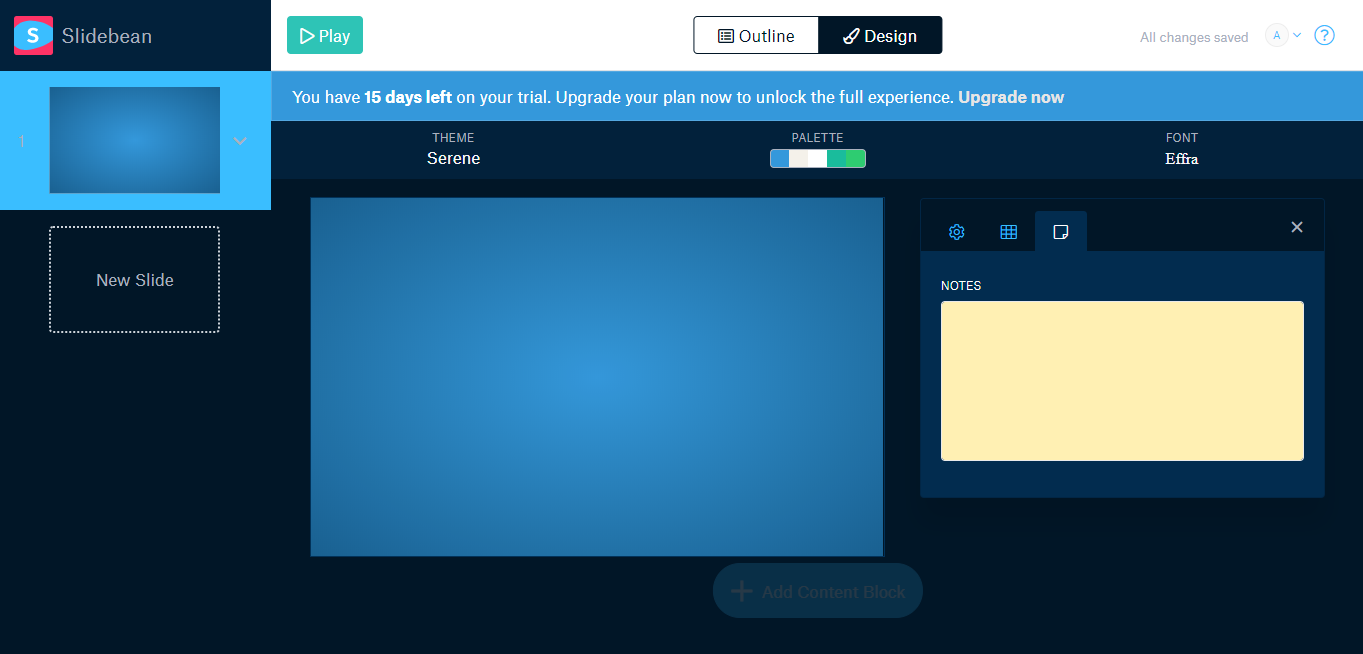Click the All changes saved status

point(1194,37)
